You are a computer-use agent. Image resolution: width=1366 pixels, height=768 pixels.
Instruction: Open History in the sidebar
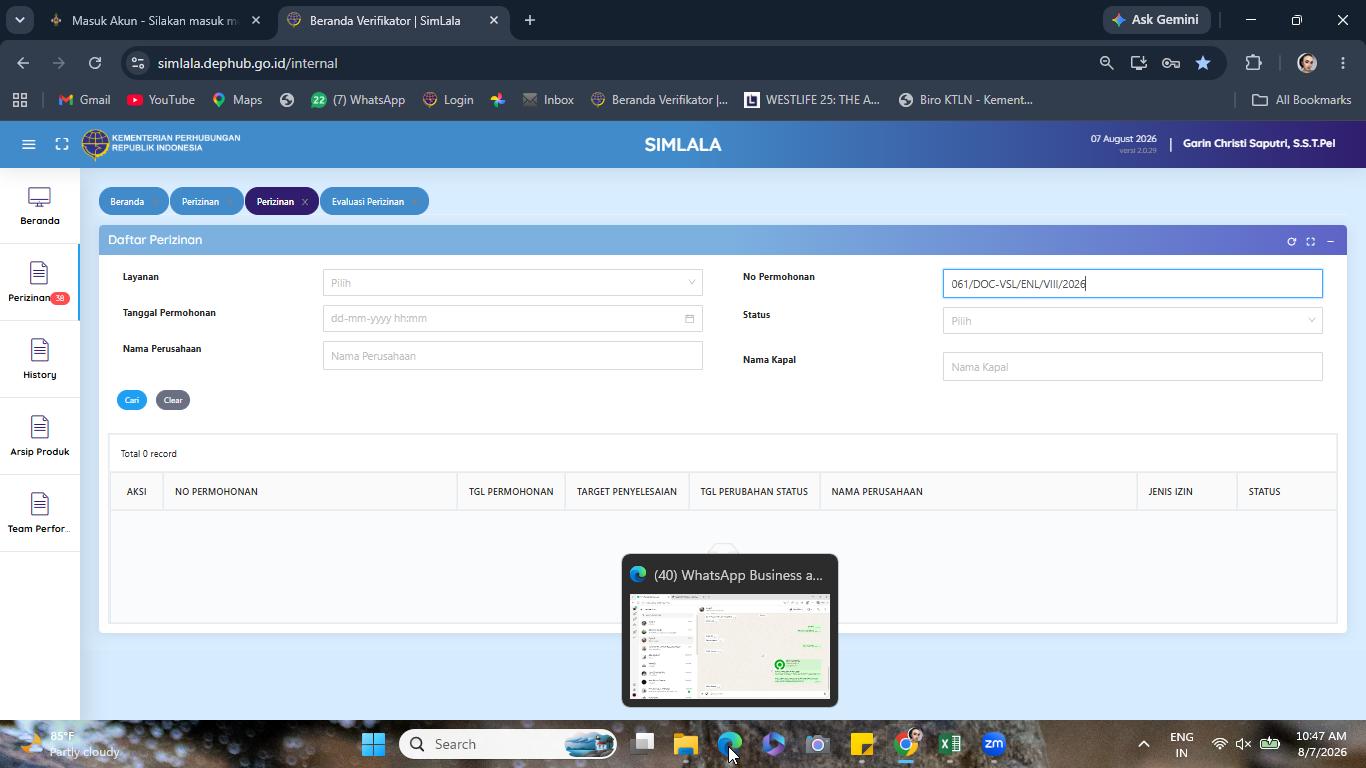pyautogui.click(x=40, y=360)
